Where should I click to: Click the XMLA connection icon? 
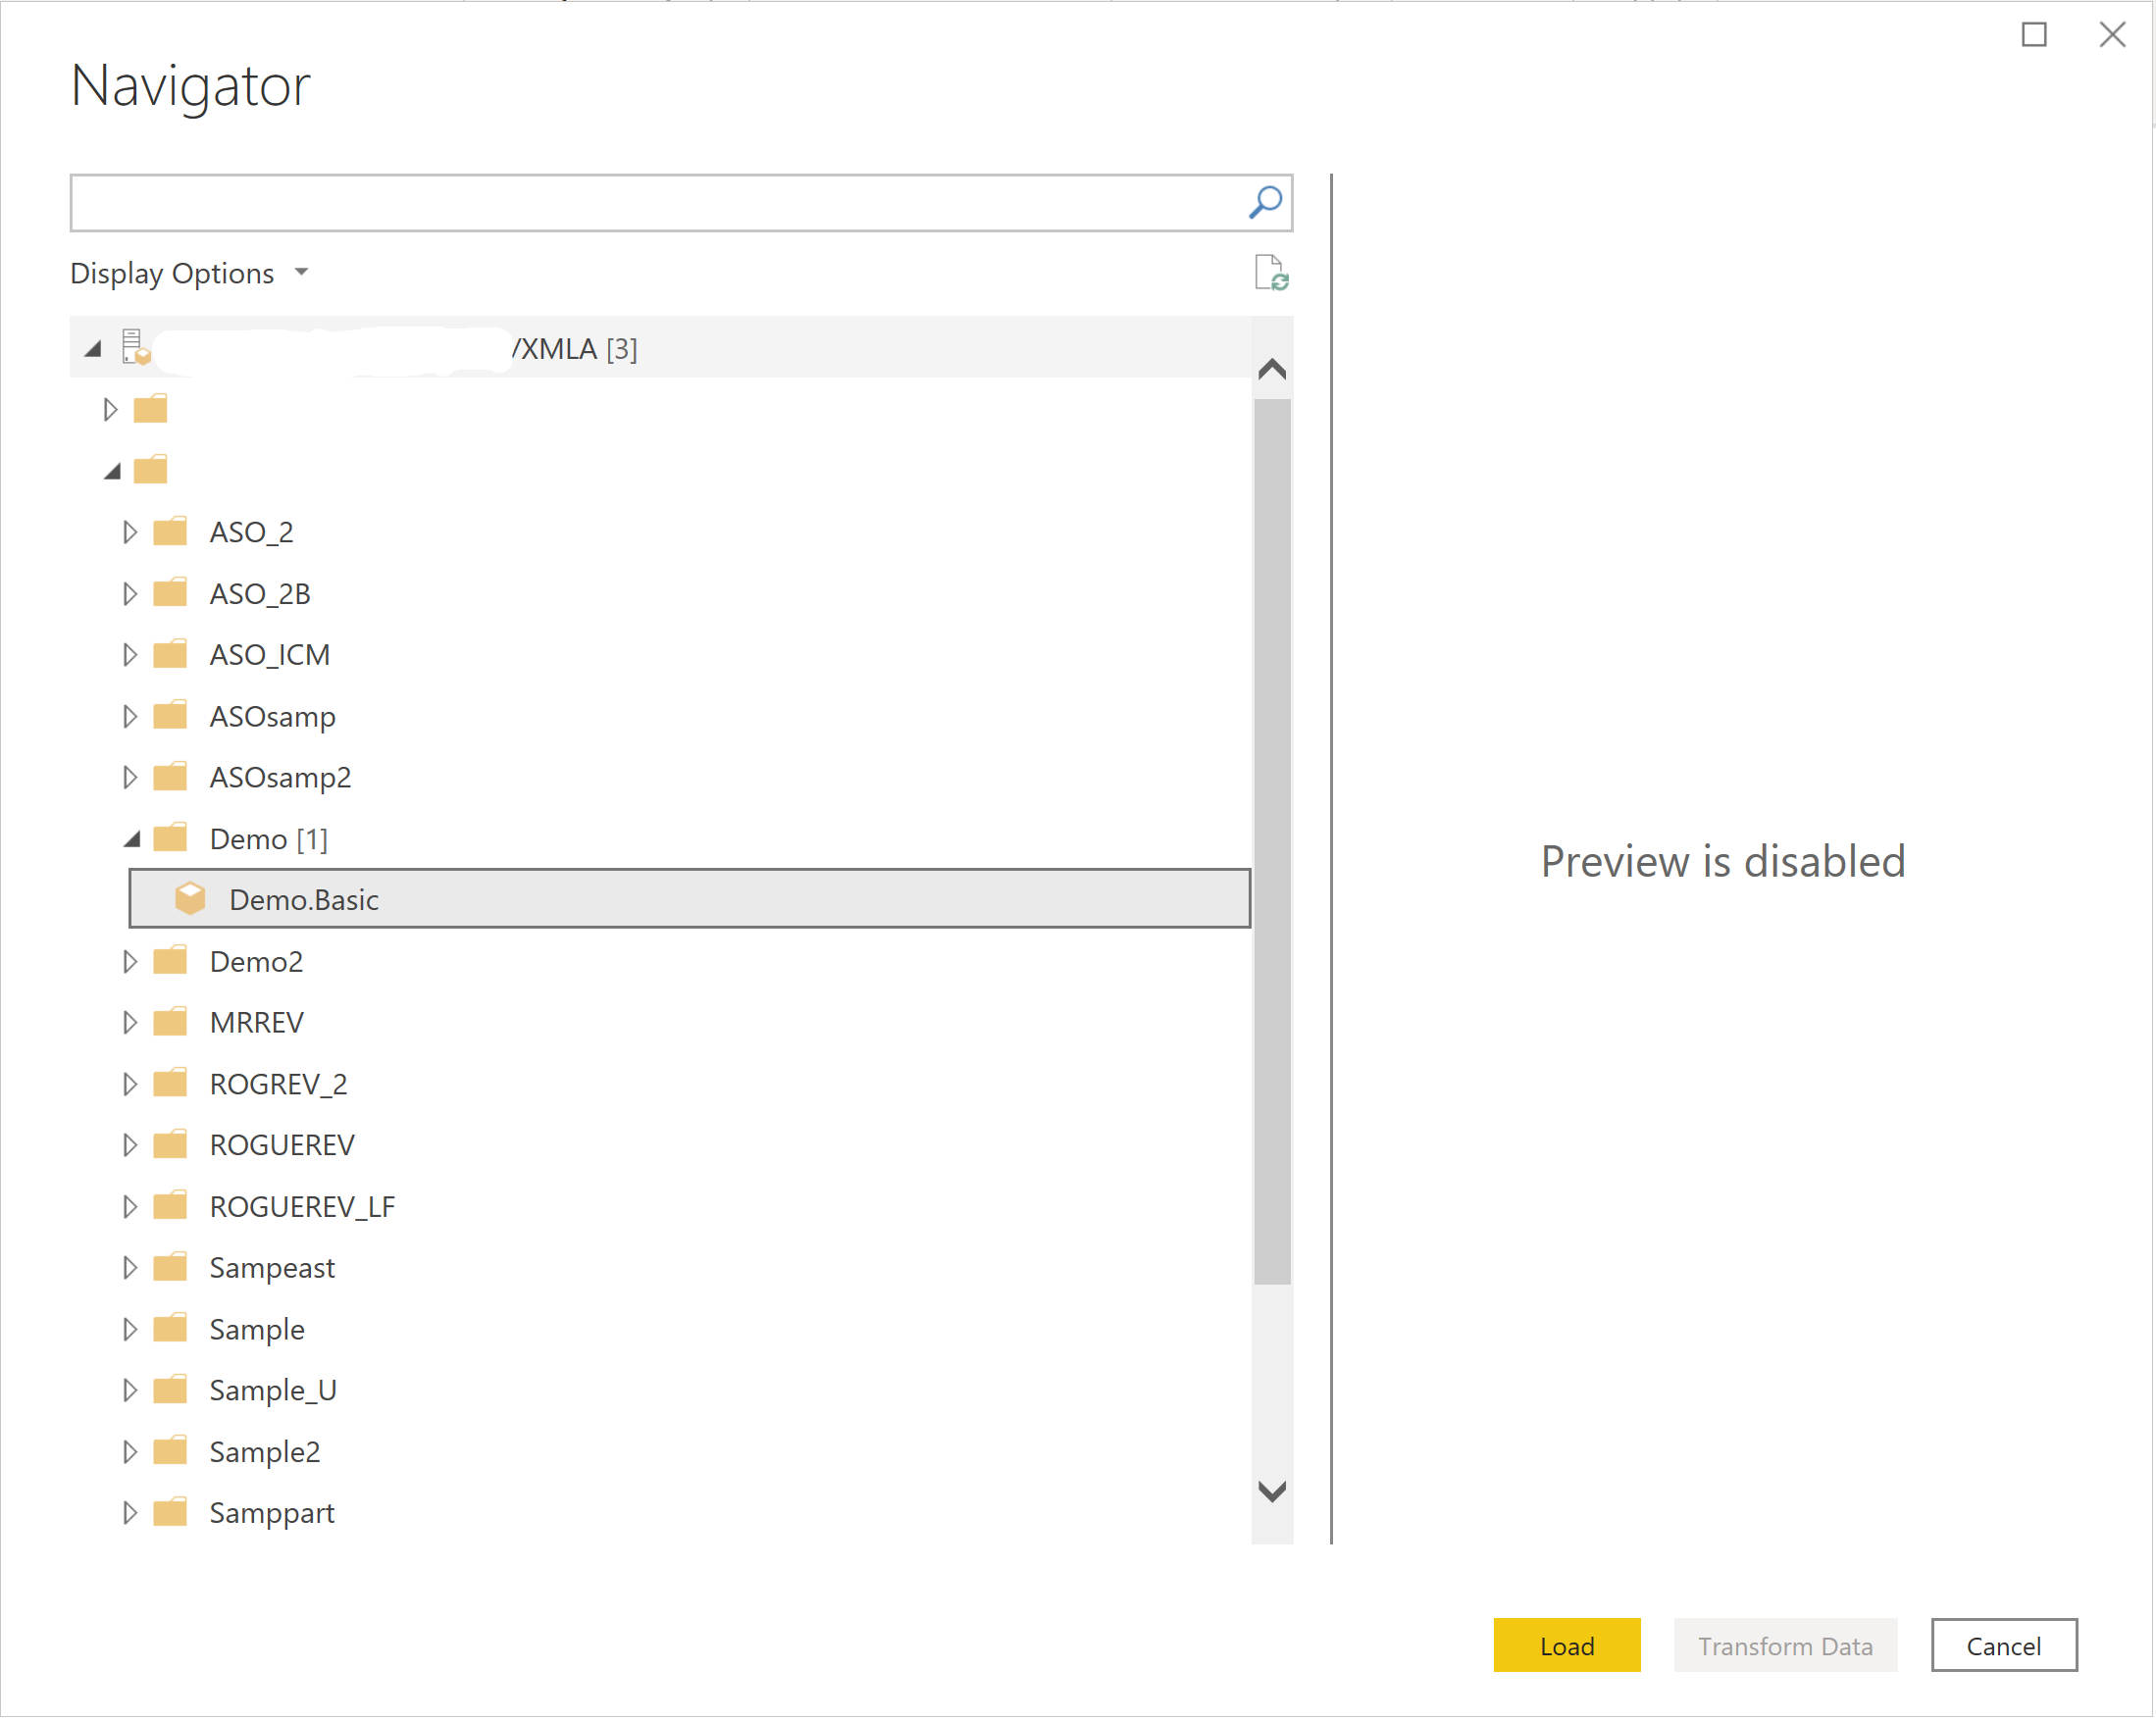[x=138, y=346]
